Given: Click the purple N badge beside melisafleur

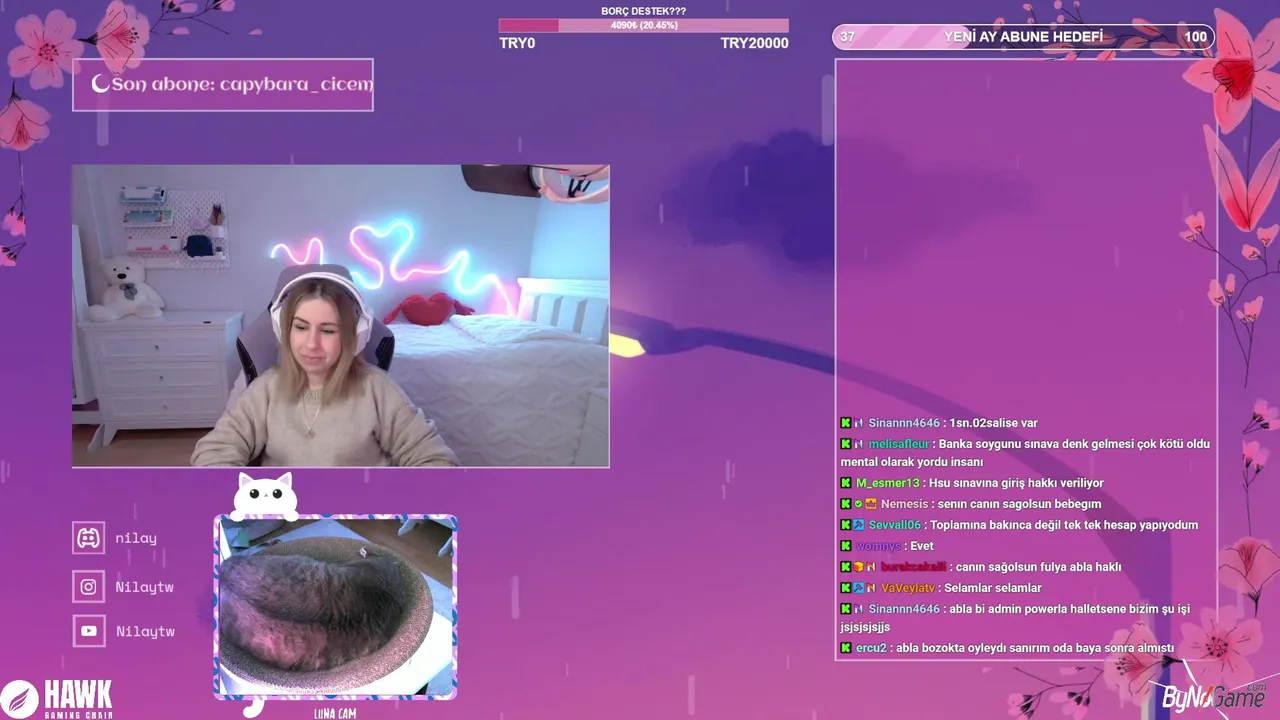Looking at the screenshot, I should (x=859, y=444).
